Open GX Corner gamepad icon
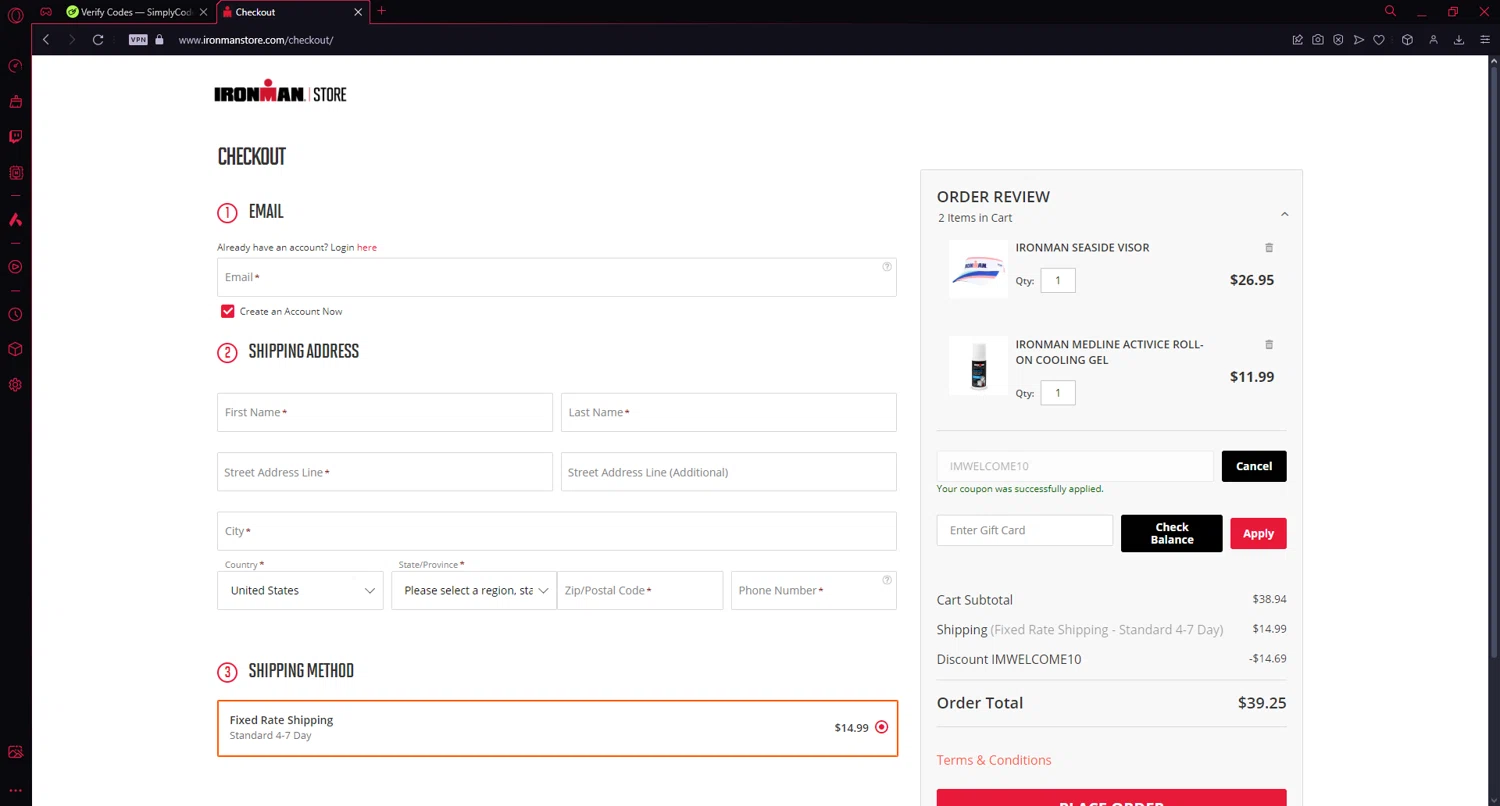This screenshot has width=1500, height=806. click(46, 12)
